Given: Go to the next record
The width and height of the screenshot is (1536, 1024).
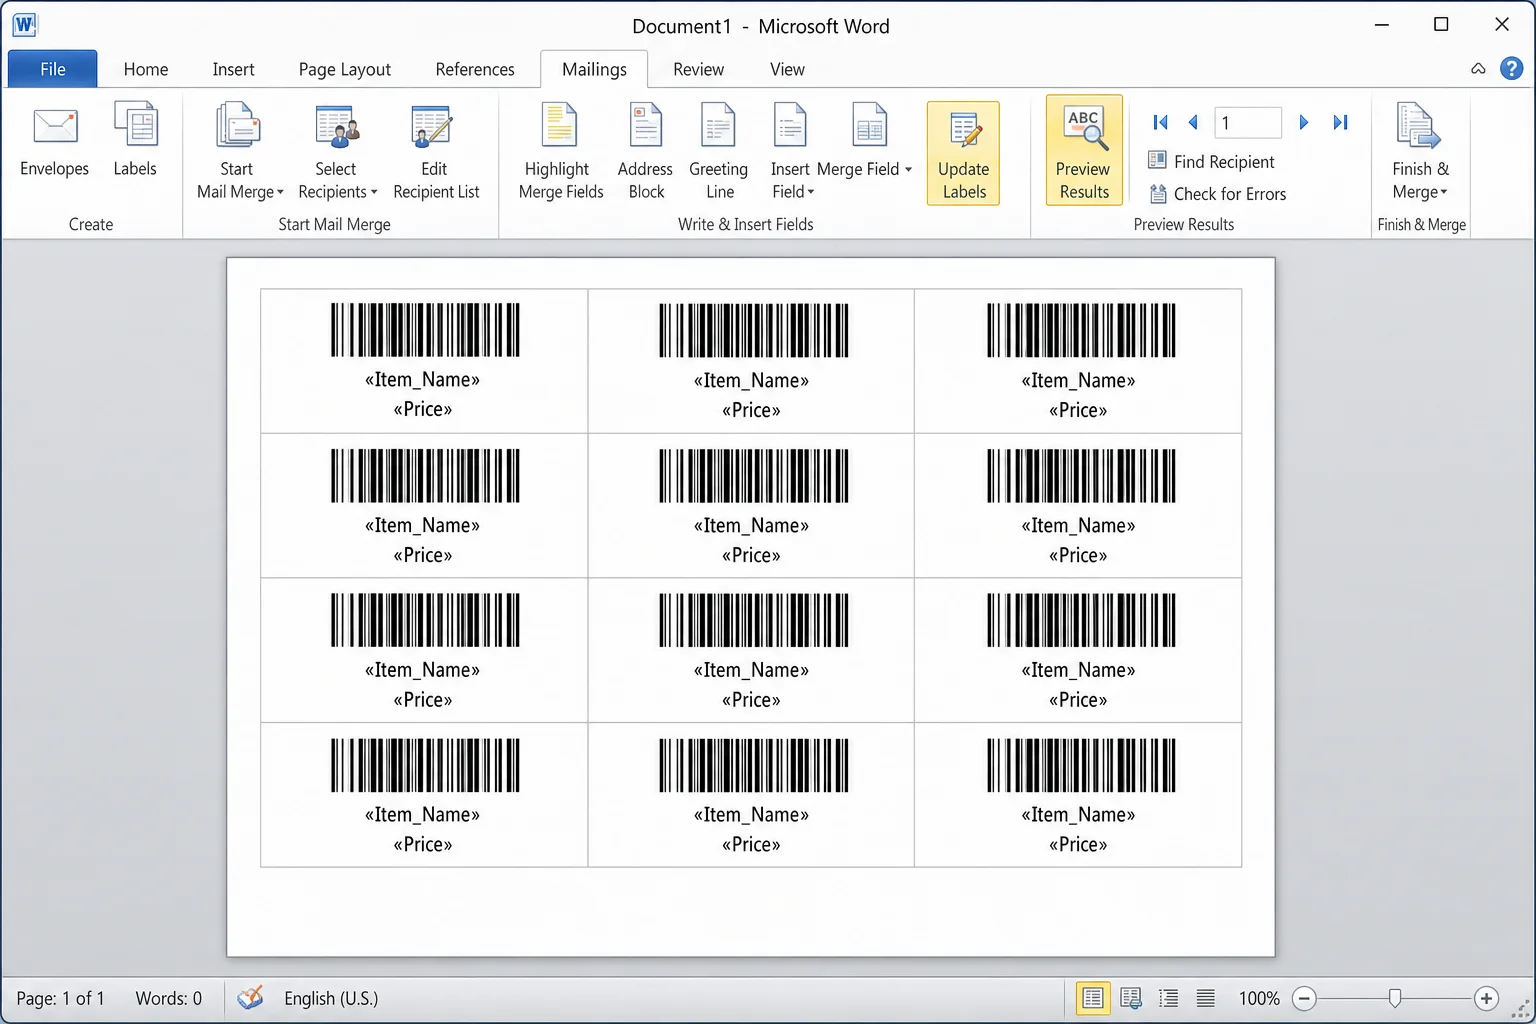Looking at the screenshot, I should [1303, 122].
